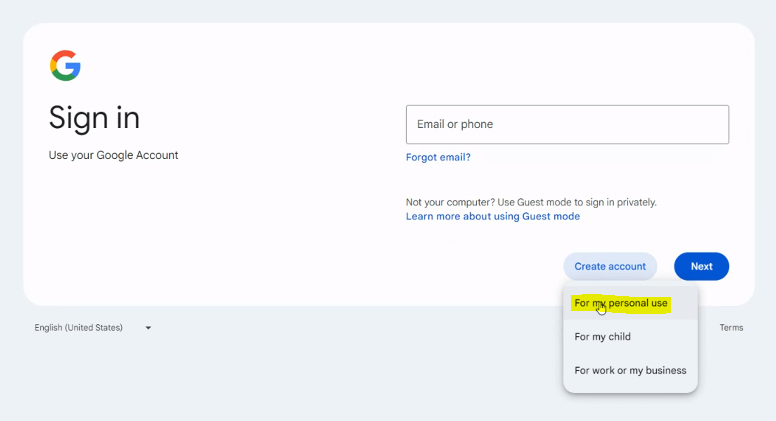This screenshot has height=421, width=776.
Task: Click the Use your Google Account text
Action: [113, 155]
